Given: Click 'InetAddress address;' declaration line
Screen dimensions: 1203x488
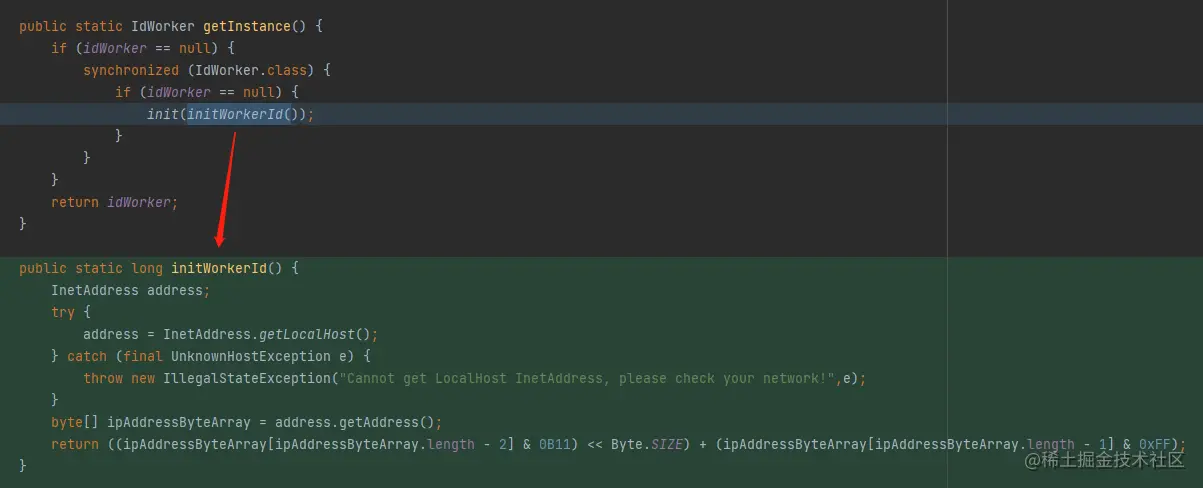Looking at the screenshot, I should click(x=131, y=290).
